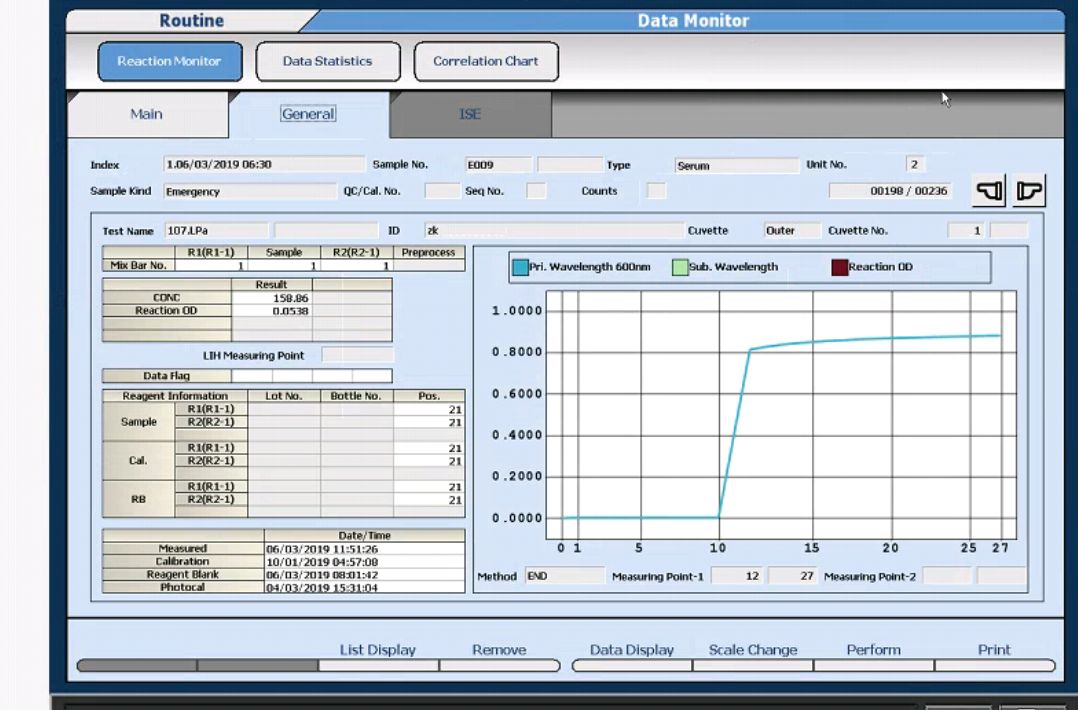Click the Reaction OD dark red swatch
This screenshot has height=710, width=1078.
coord(839,267)
